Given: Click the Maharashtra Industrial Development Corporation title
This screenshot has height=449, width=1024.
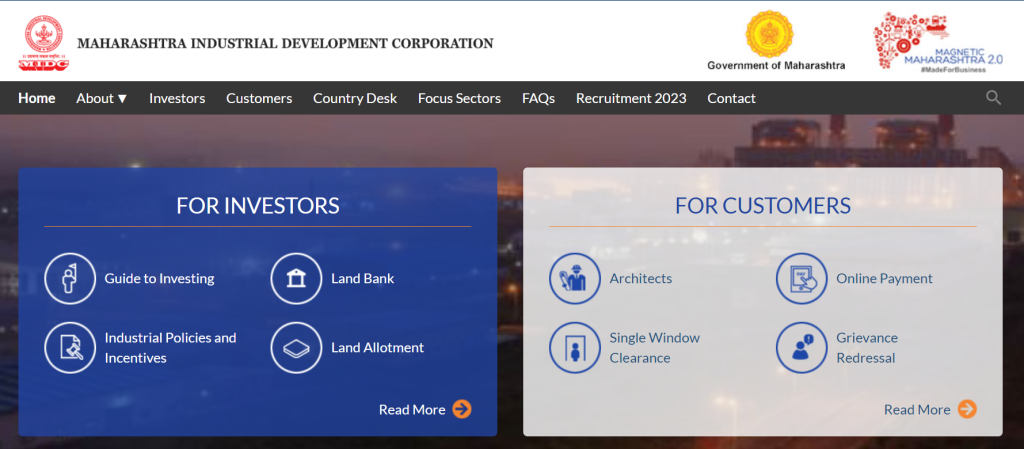Looking at the screenshot, I should coord(285,44).
